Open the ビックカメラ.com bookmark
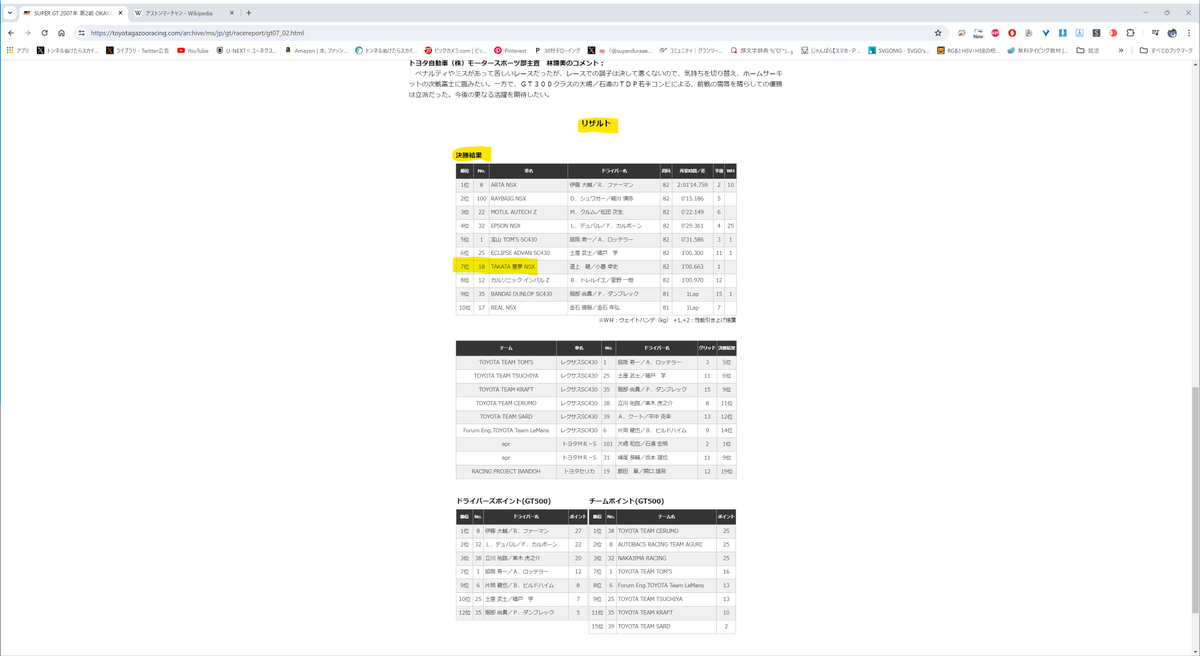This screenshot has height=656, width=1200. pyautogui.click(x=455, y=50)
